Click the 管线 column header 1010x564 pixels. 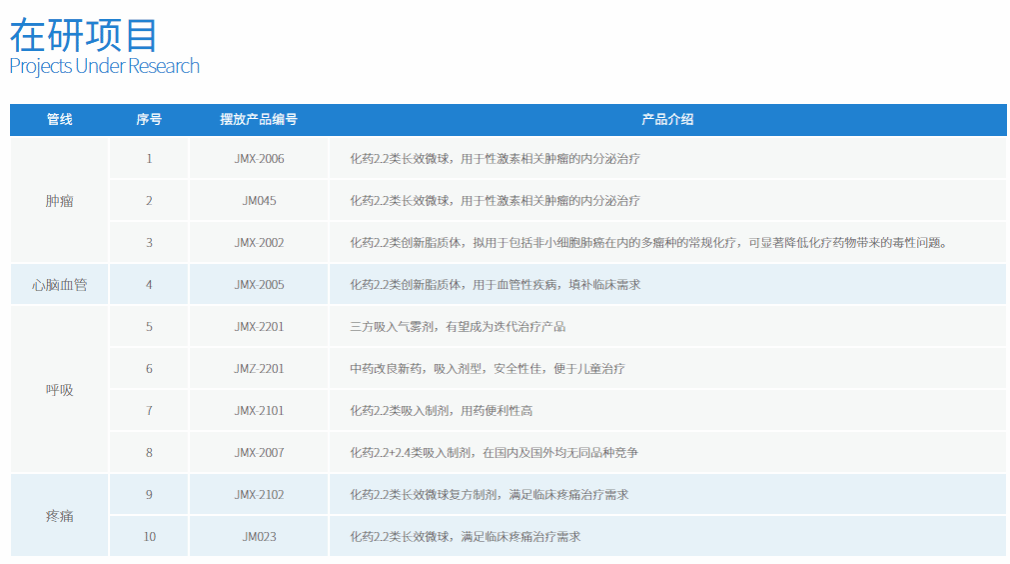(60, 119)
